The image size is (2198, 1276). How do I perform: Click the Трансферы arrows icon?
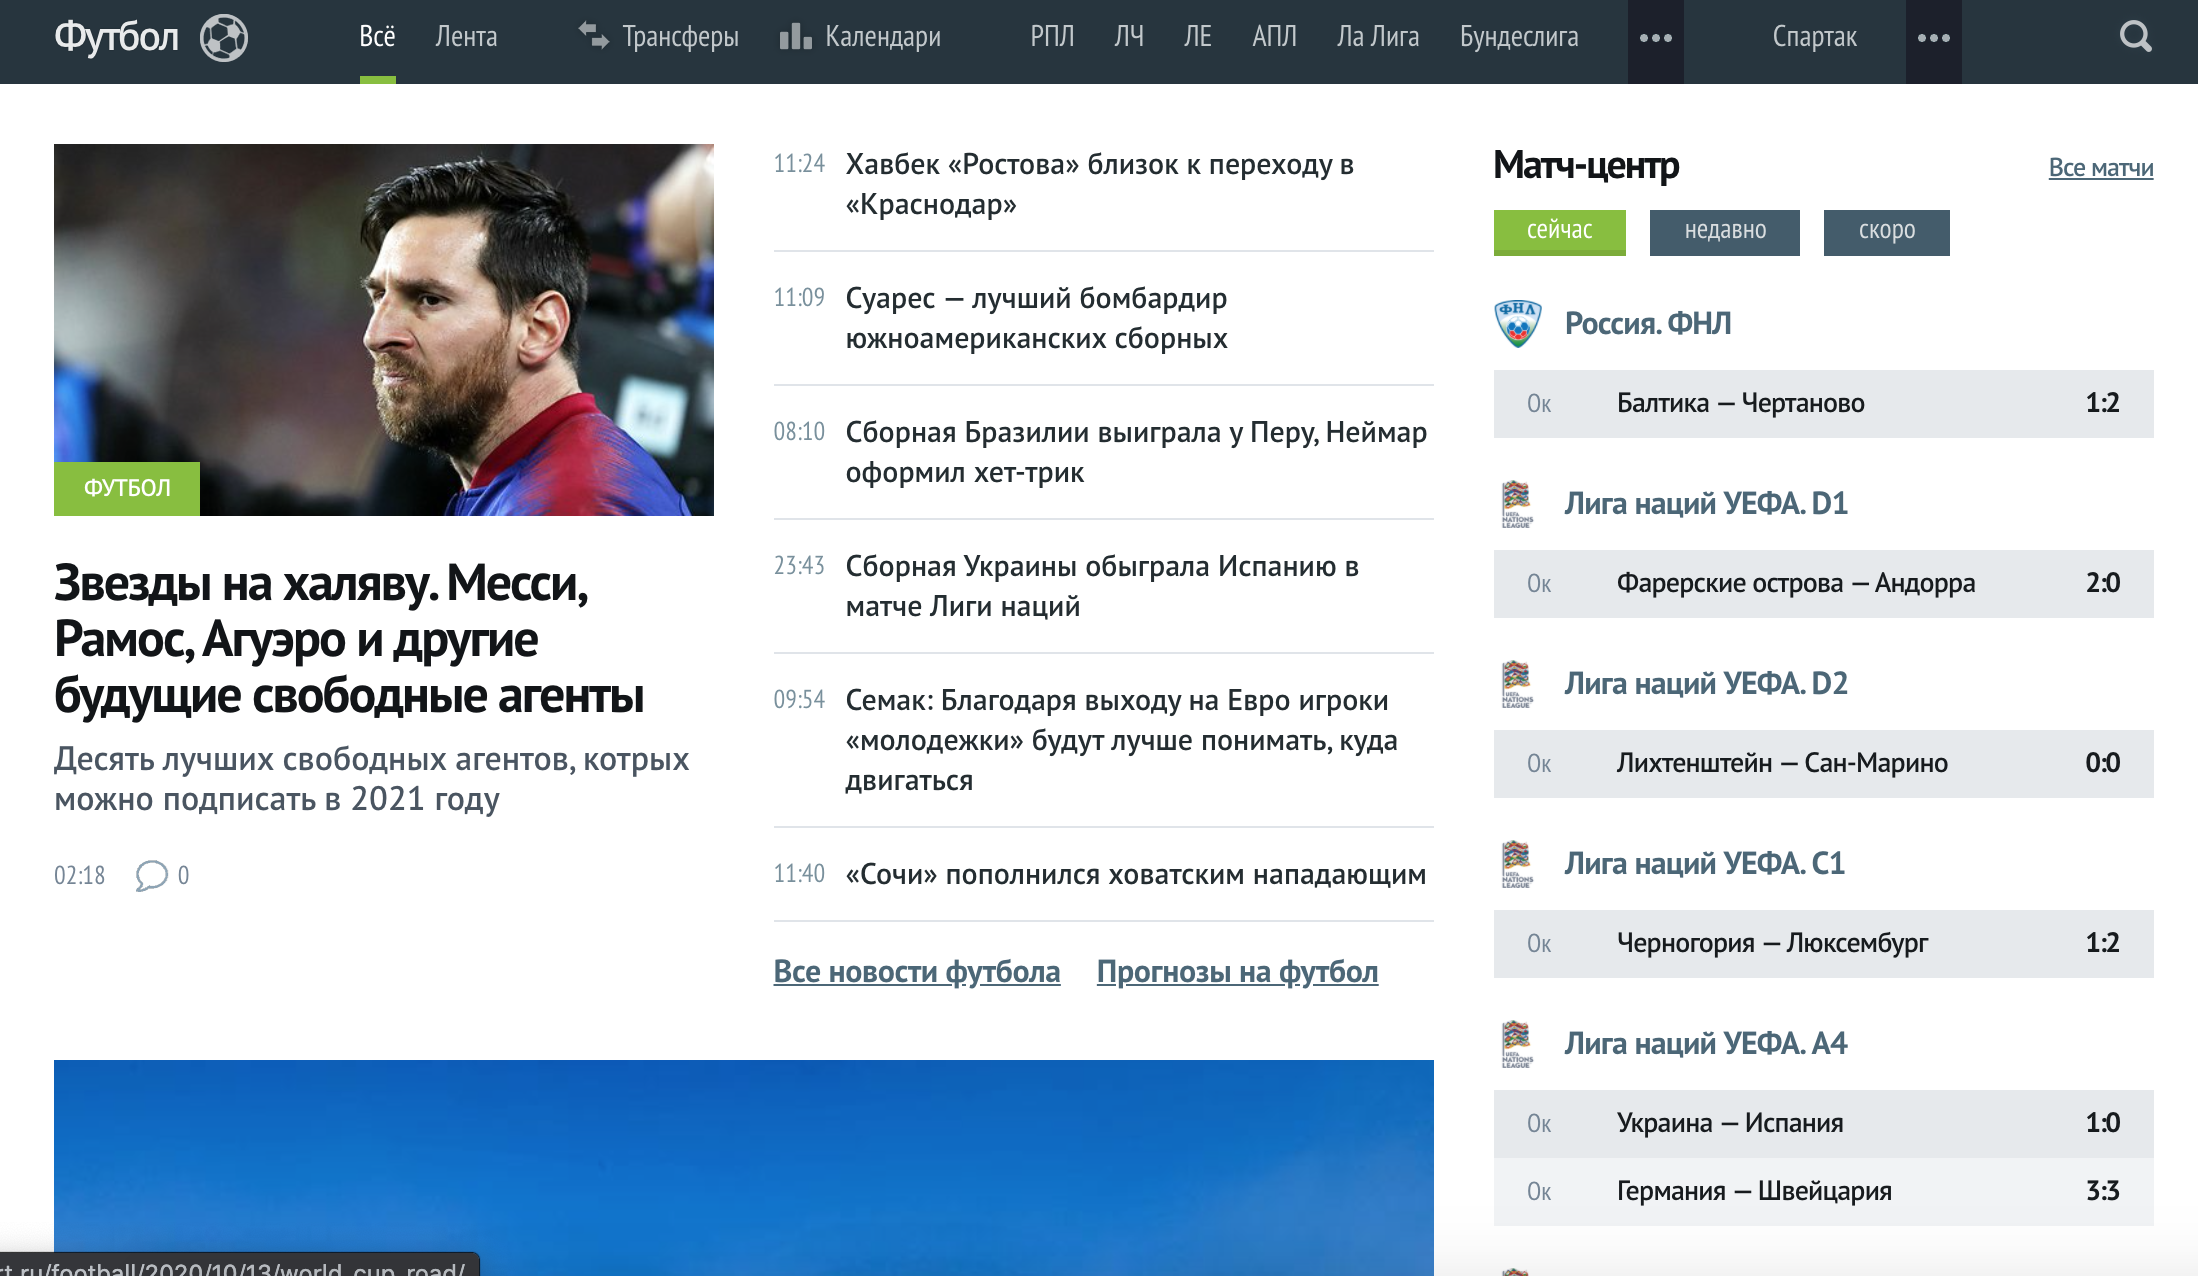coord(594,36)
